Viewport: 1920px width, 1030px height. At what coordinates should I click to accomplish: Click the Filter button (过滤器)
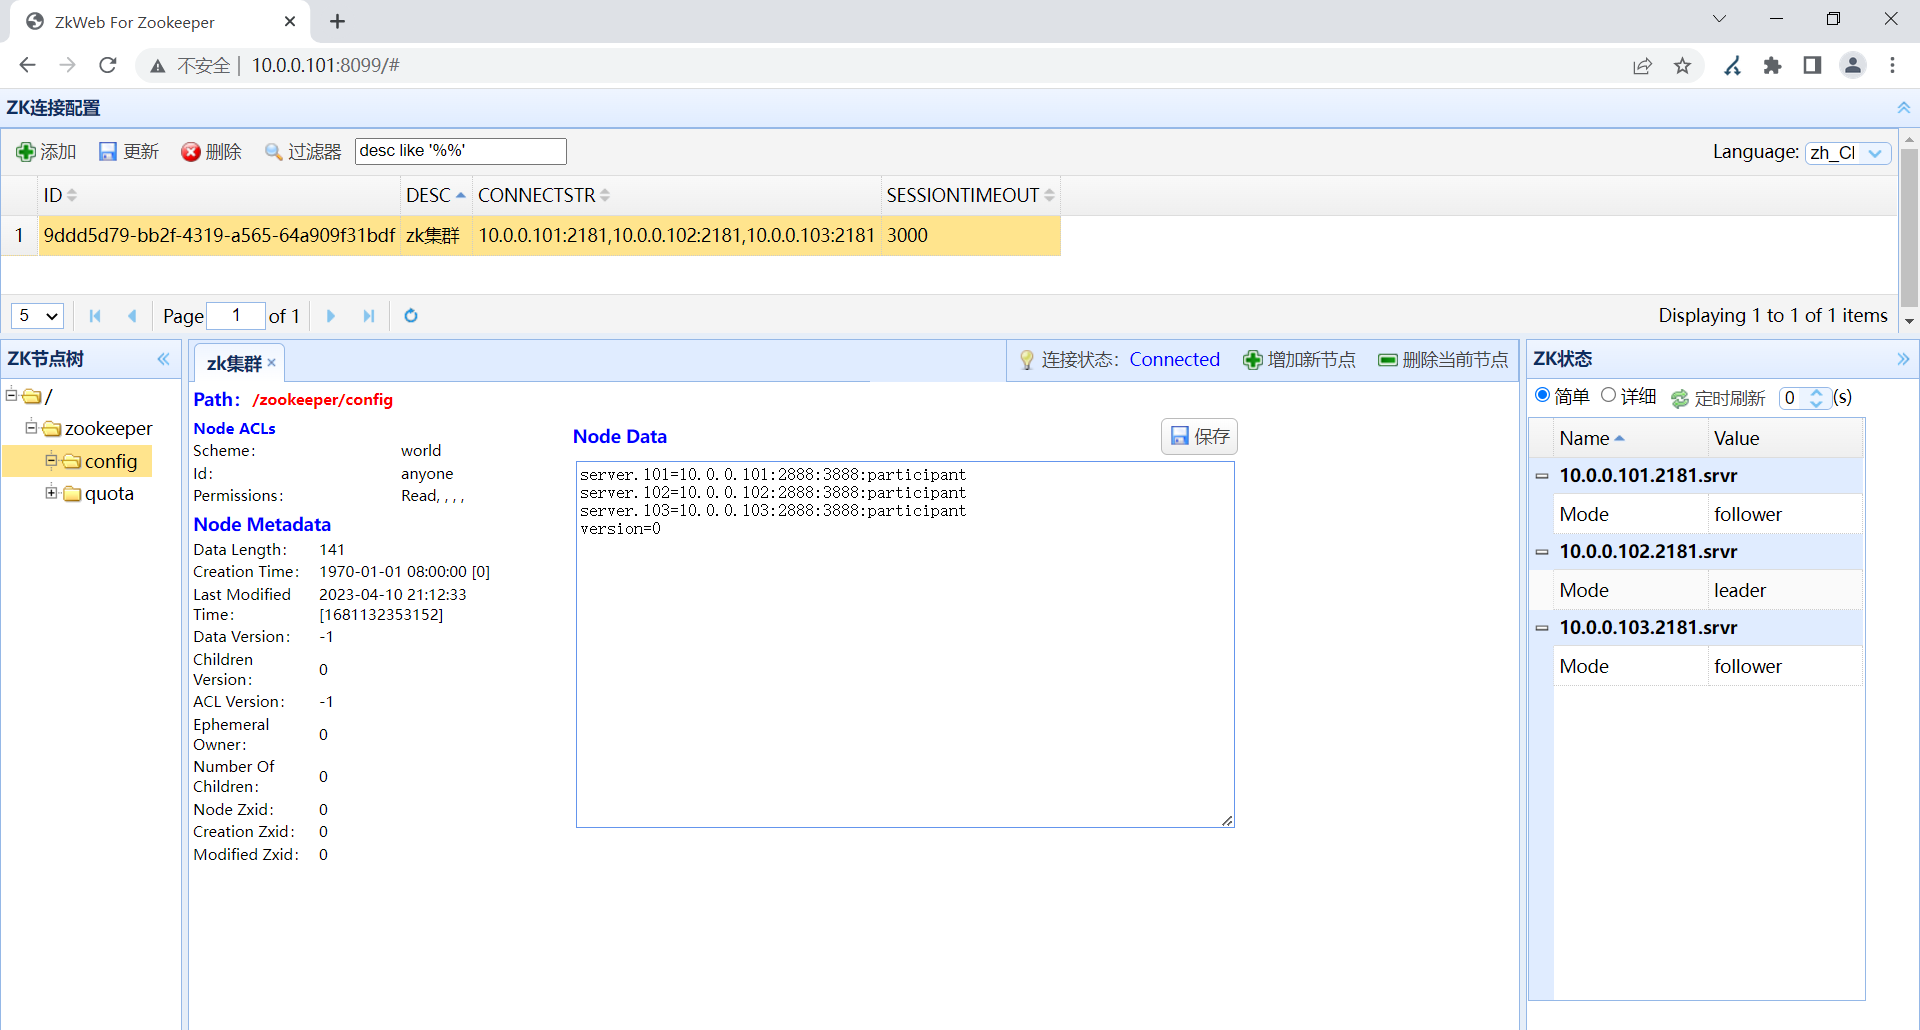tap(303, 151)
